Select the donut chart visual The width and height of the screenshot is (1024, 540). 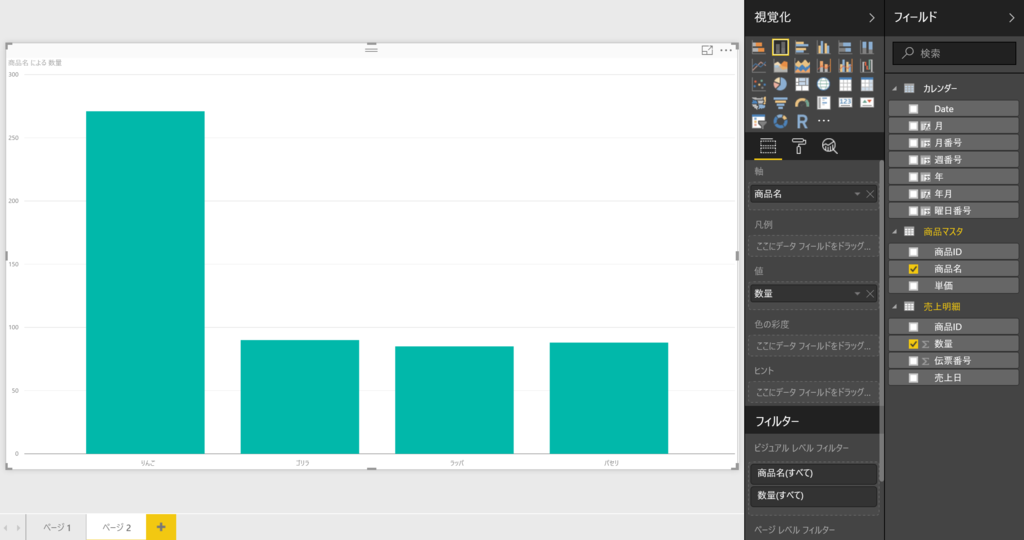point(780,121)
